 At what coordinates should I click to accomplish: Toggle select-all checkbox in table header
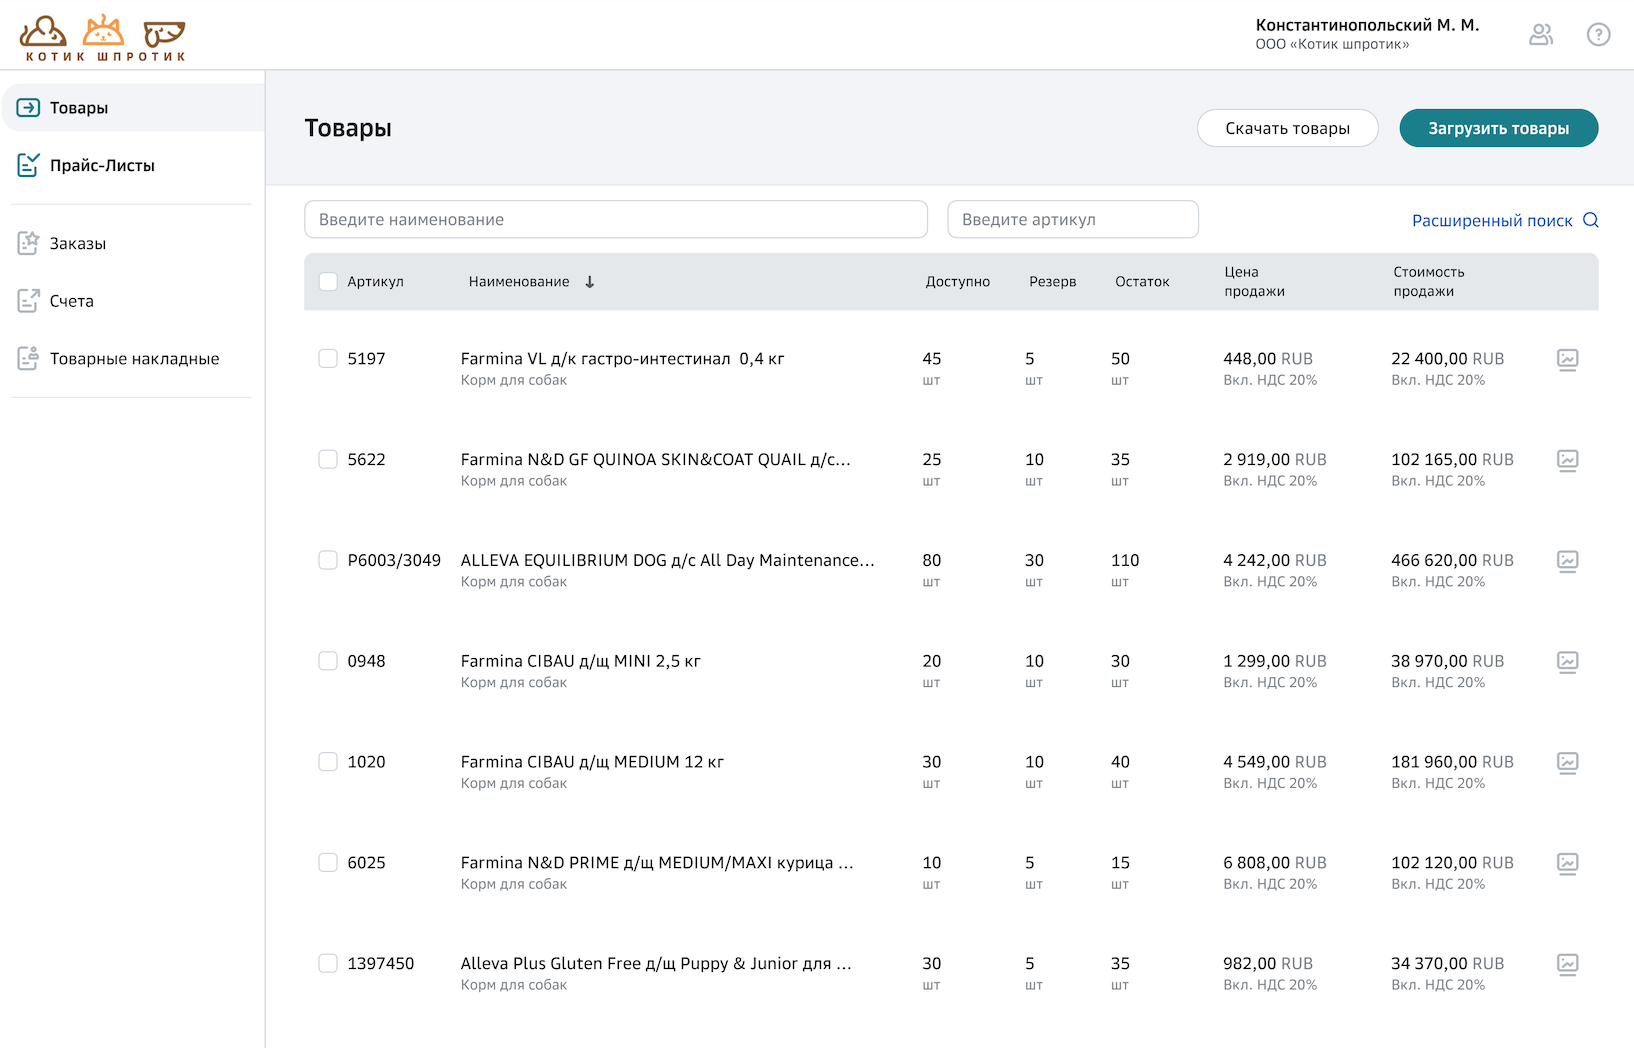[x=328, y=282]
